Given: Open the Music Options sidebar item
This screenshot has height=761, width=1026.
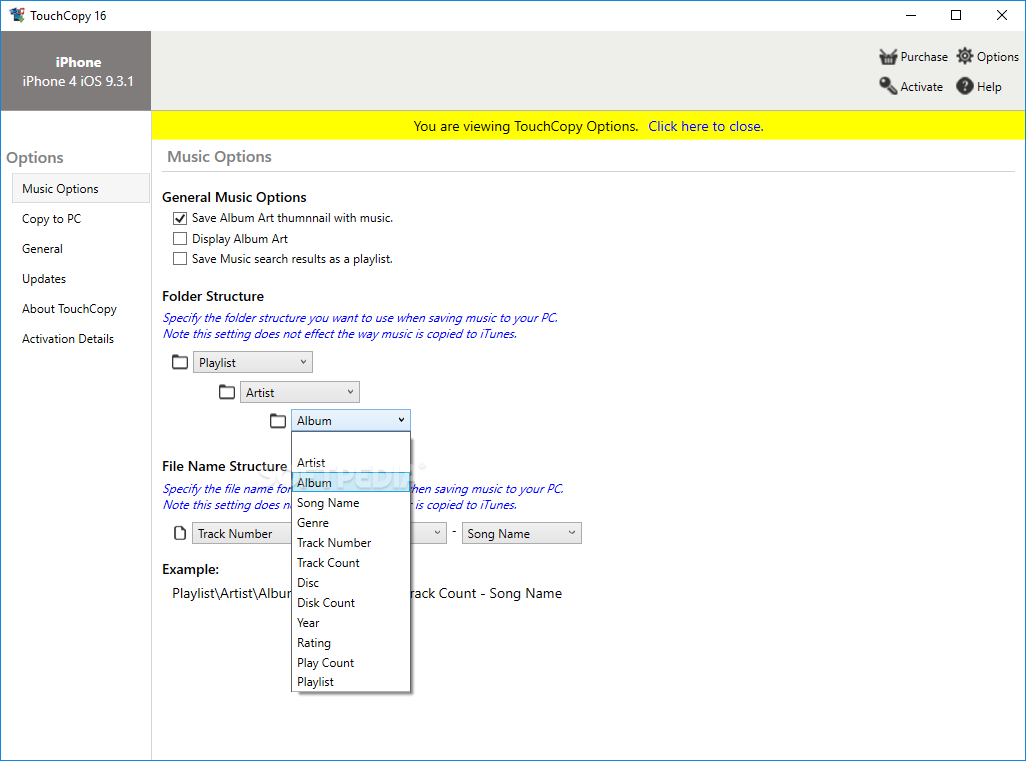Looking at the screenshot, I should [x=80, y=188].
